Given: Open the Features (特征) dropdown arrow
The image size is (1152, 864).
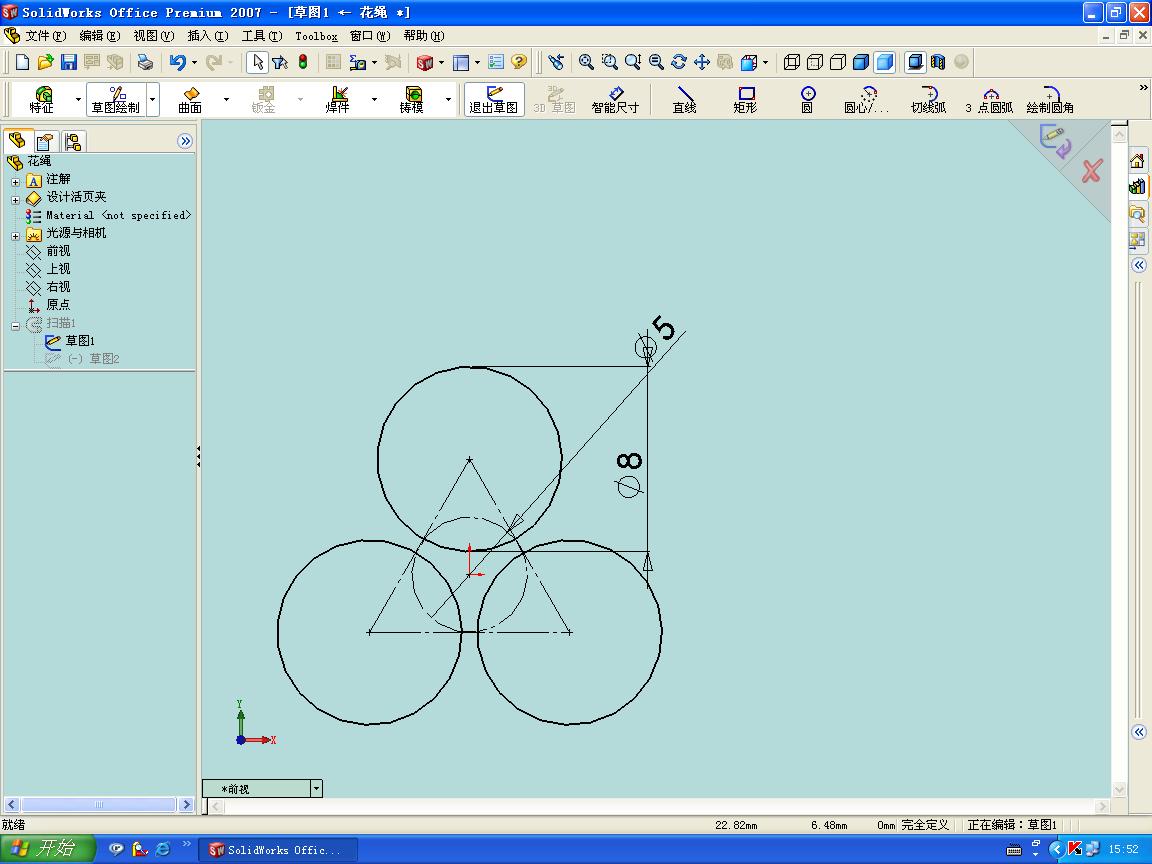Looking at the screenshot, I should coord(78,99).
